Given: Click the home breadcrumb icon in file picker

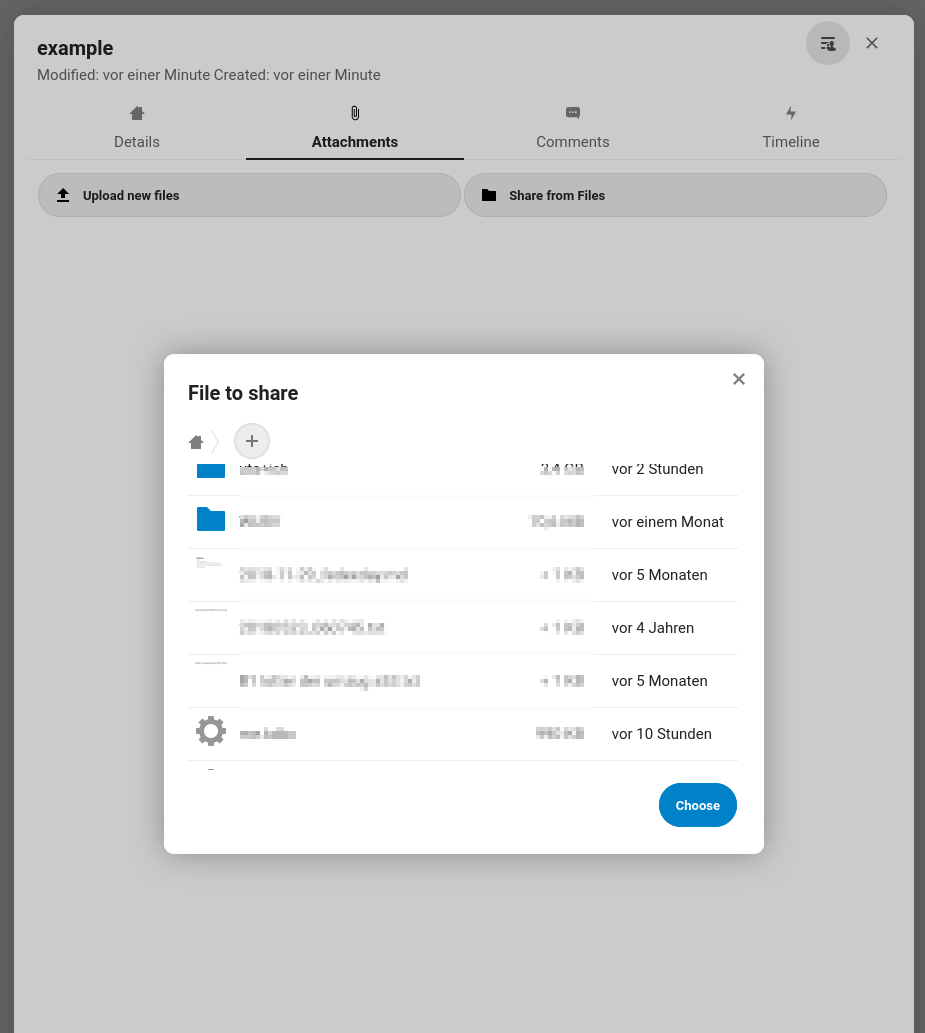Looking at the screenshot, I should [196, 441].
